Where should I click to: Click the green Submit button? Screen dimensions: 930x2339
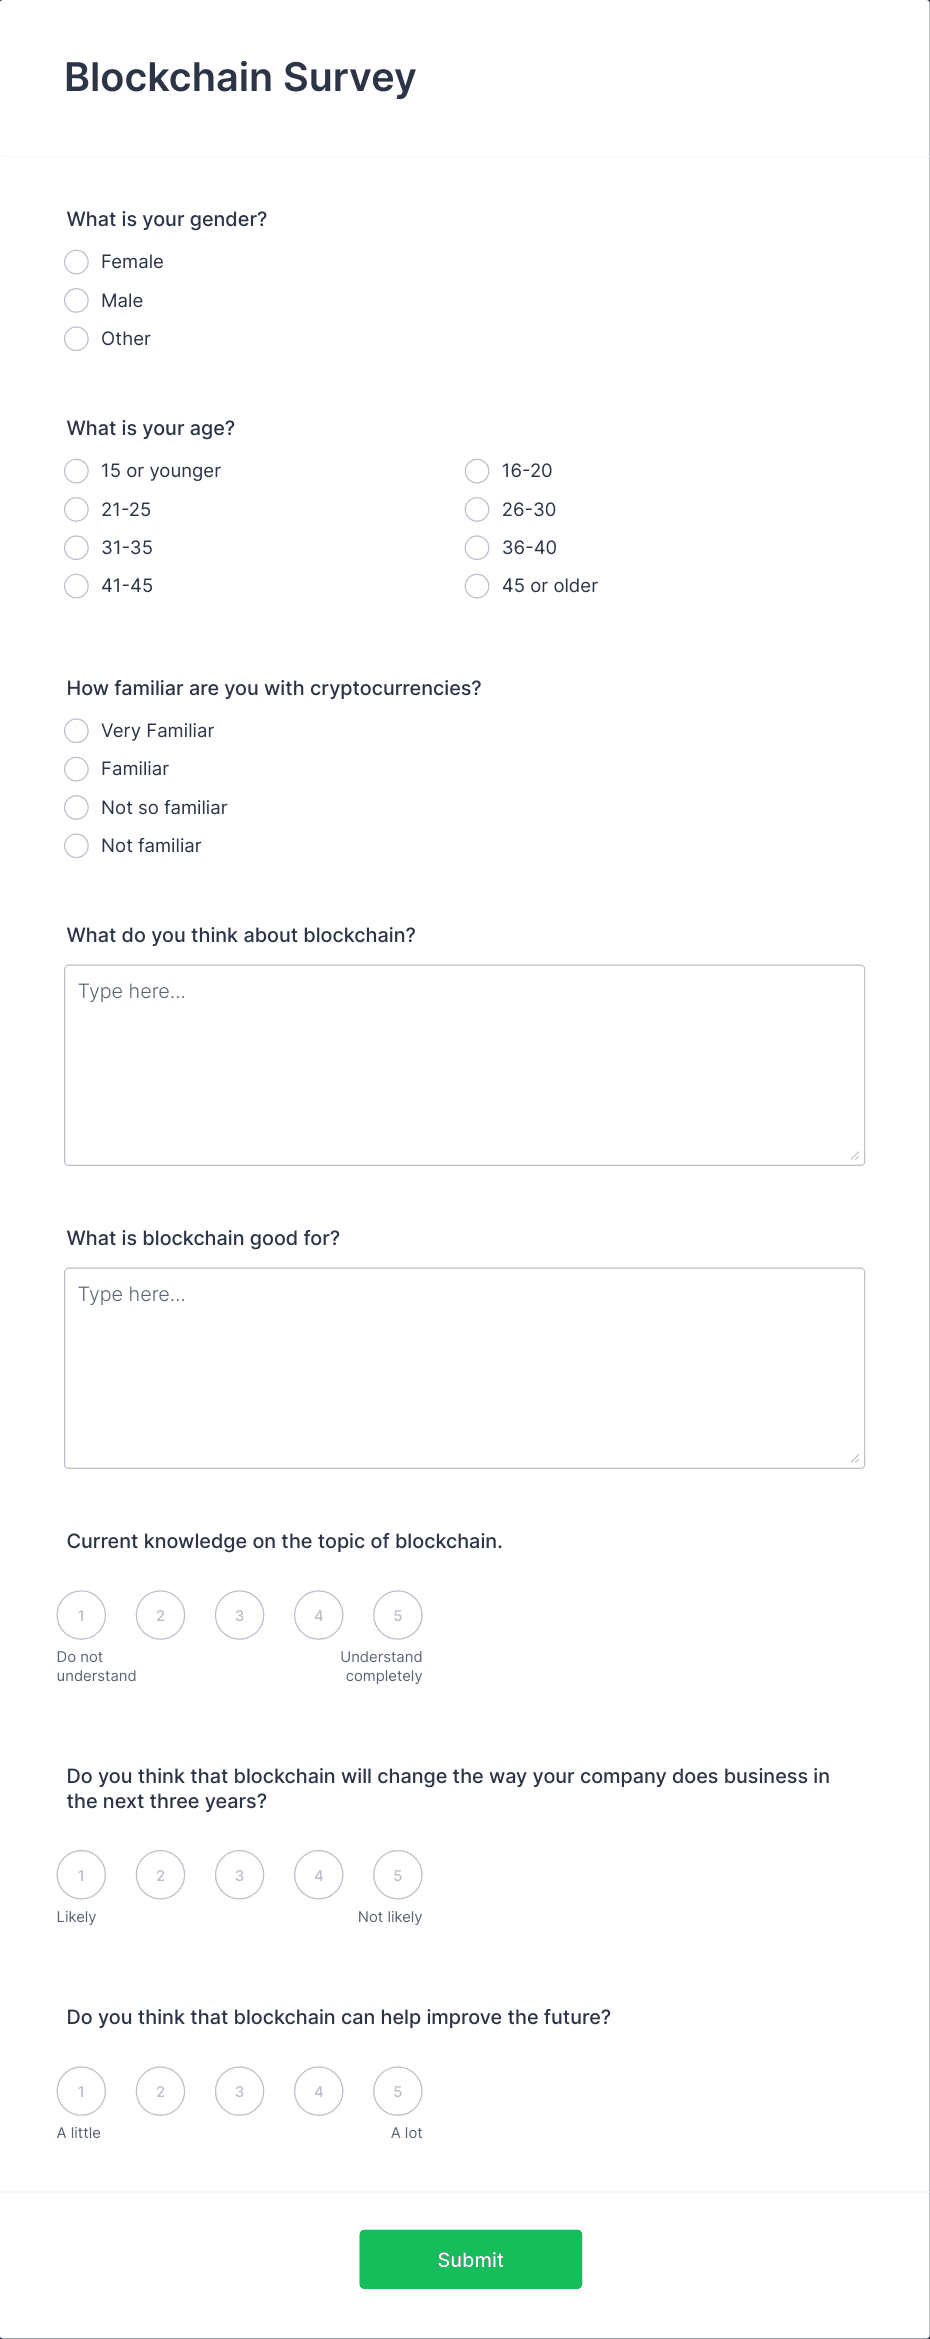(471, 2259)
